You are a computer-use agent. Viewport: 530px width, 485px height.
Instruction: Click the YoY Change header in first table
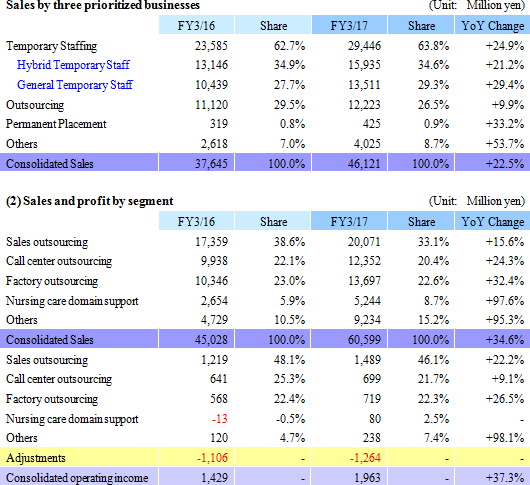492,25
